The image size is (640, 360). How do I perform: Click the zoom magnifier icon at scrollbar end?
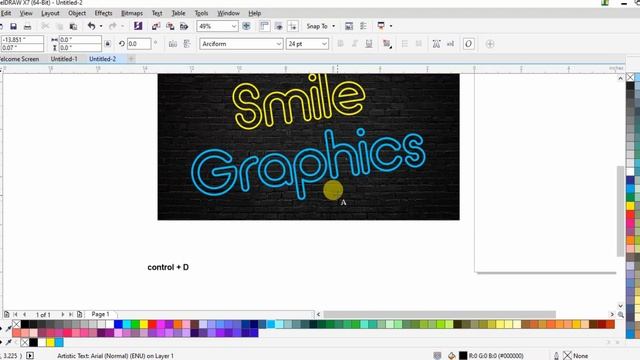620,314
